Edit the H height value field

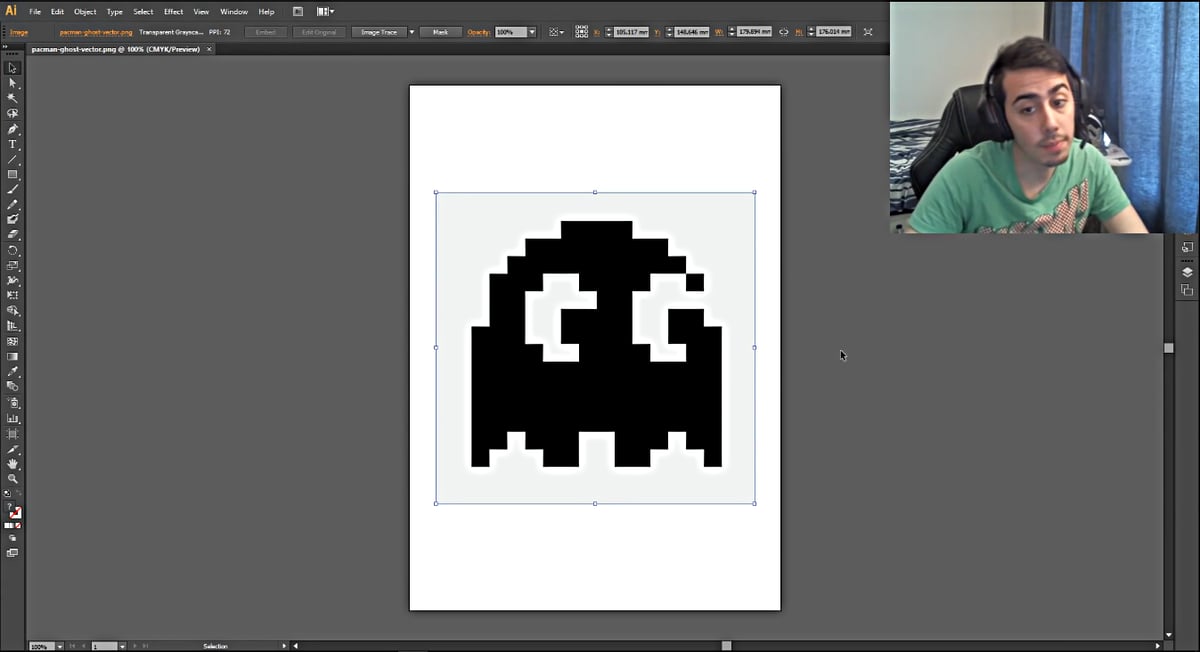pos(833,32)
